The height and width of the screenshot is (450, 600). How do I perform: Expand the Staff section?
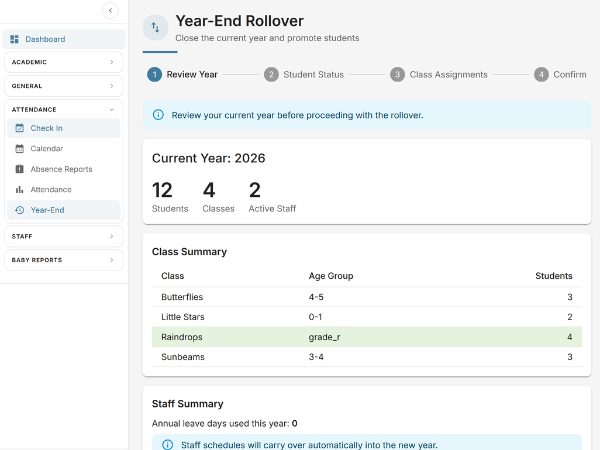coord(64,236)
